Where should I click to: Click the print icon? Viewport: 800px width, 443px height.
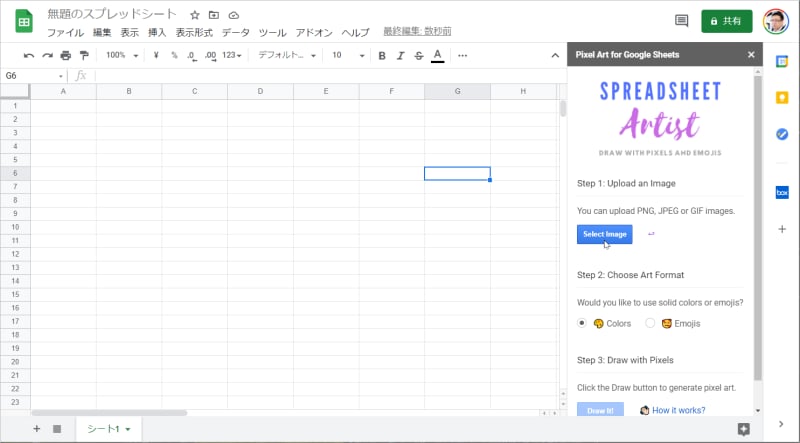click(66, 55)
